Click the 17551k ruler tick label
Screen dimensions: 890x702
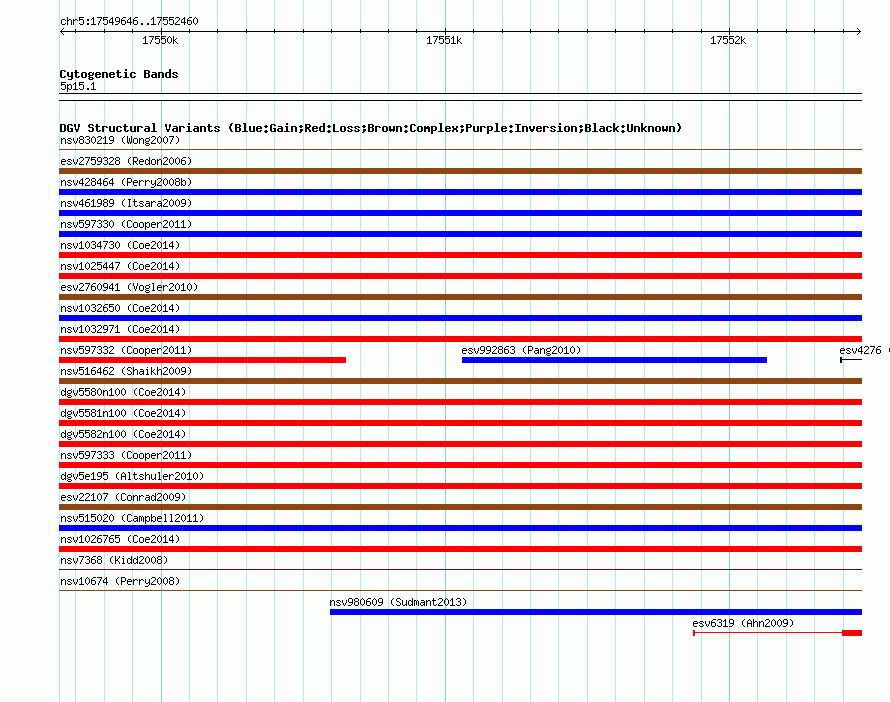pyautogui.click(x=444, y=40)
